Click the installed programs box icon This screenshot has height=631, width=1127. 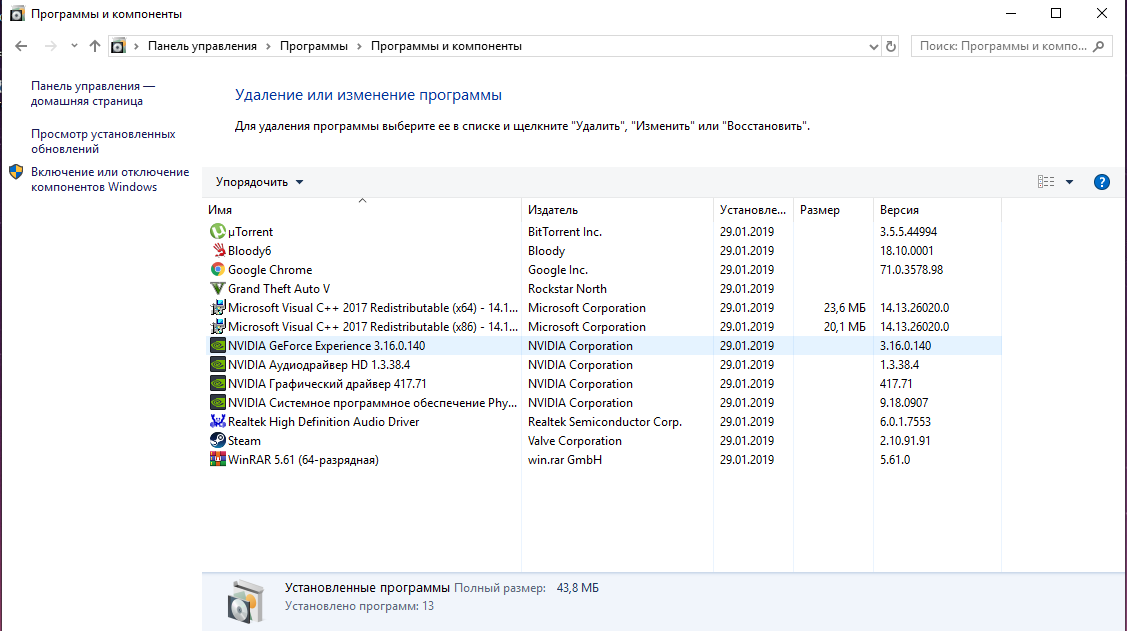[245, 601]
